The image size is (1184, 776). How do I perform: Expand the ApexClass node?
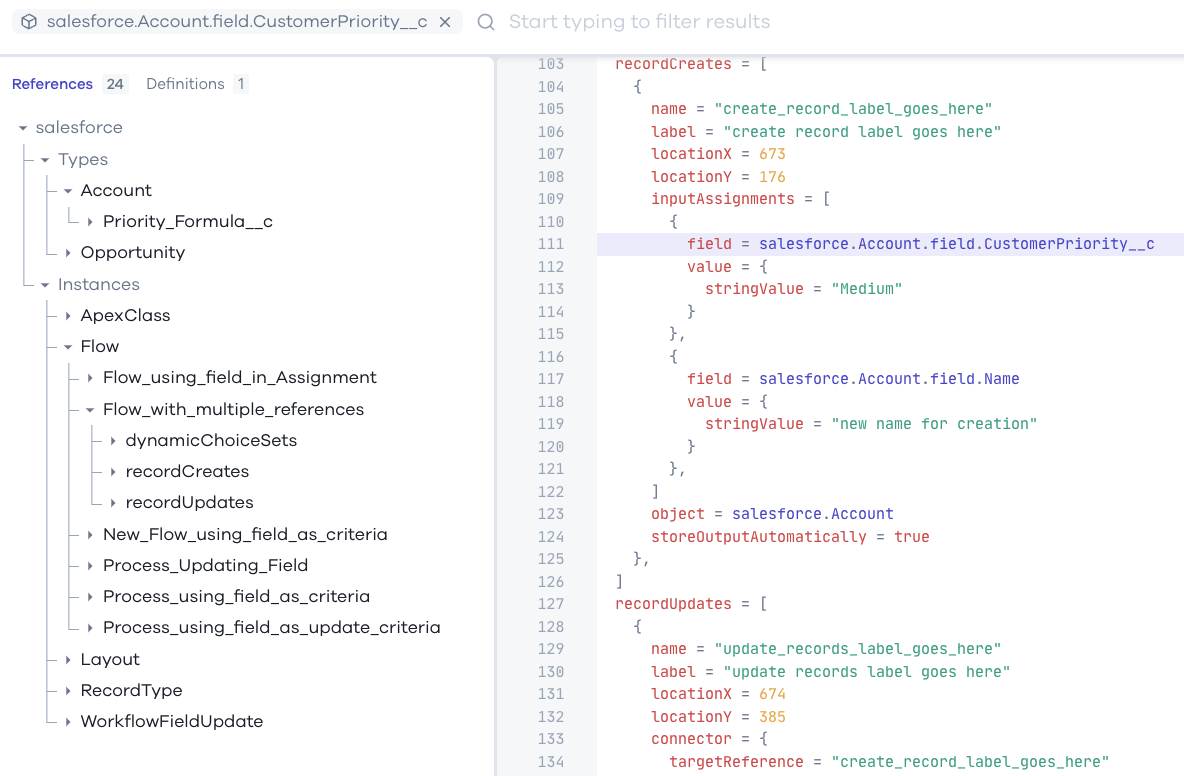click(68, 316)
